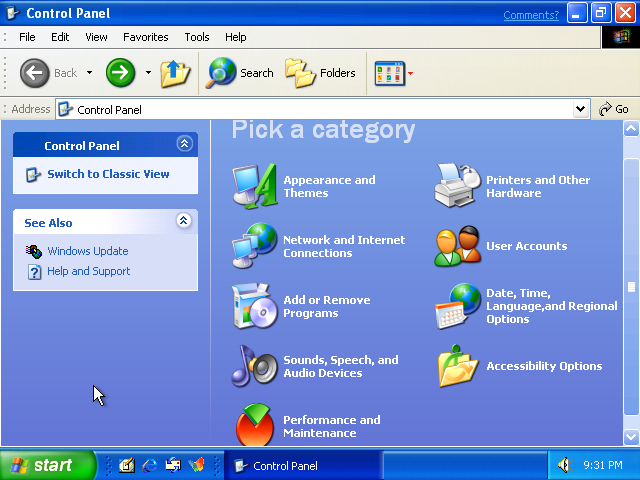Open Performance and Maintenance pie chart icon
640x480 pixels.
click(255, 424)
